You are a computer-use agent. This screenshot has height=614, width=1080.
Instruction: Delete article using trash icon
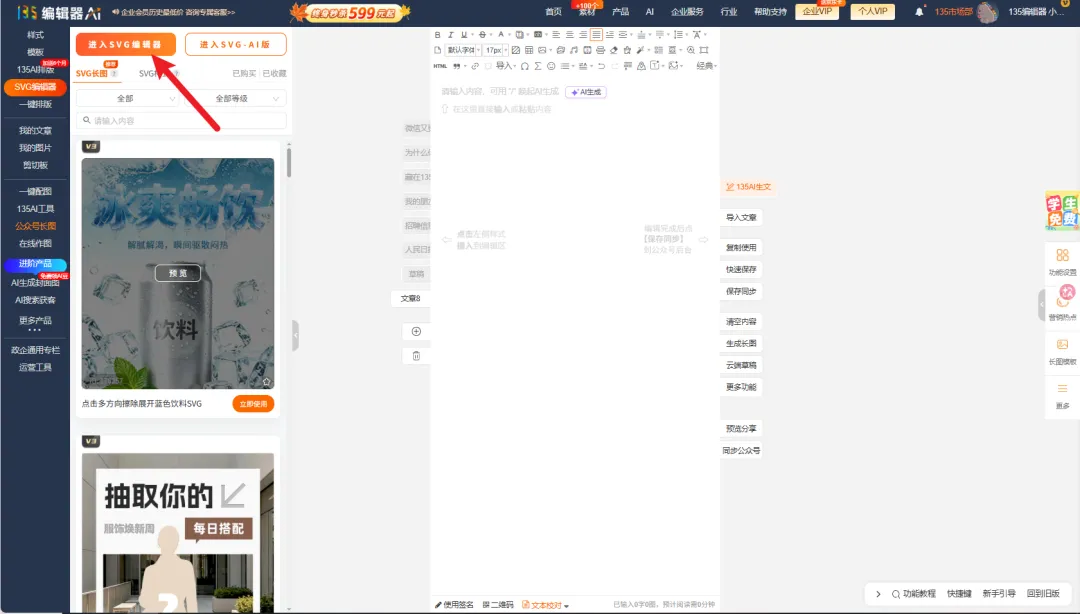tap(416, 356)
